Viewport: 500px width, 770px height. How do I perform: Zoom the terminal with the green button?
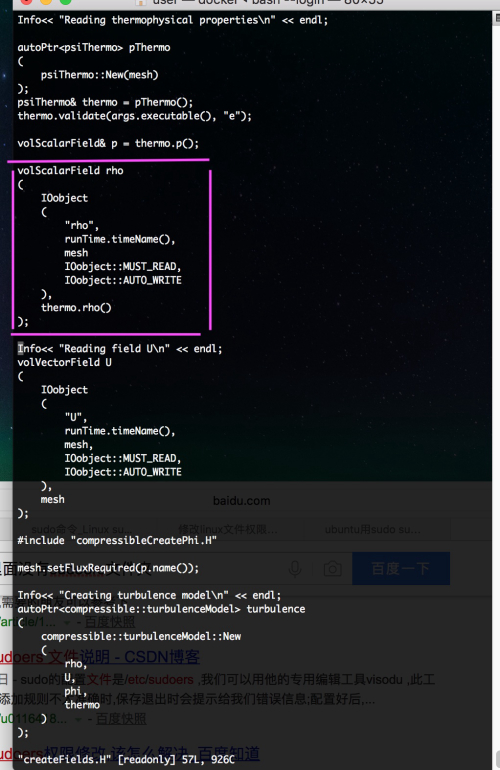(x=65, y=1)
